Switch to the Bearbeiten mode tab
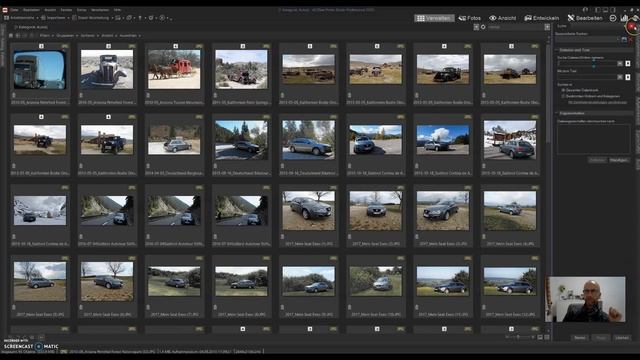Screen dimensions: 640x360 (x=585, y=18)
